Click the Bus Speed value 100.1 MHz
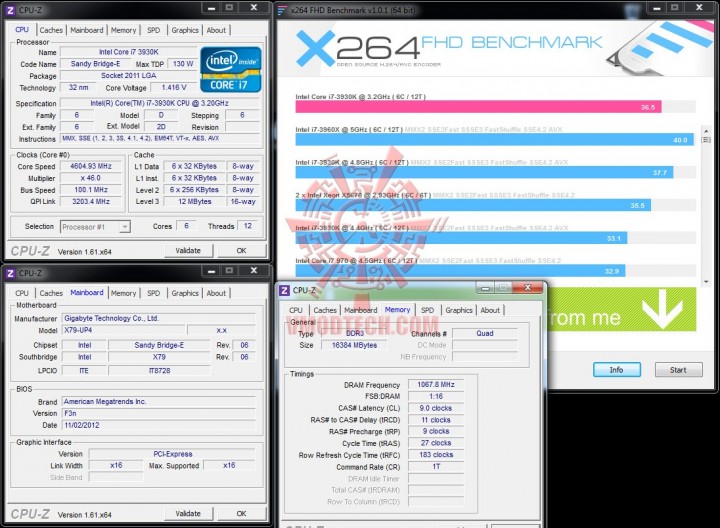 (91, 190)
